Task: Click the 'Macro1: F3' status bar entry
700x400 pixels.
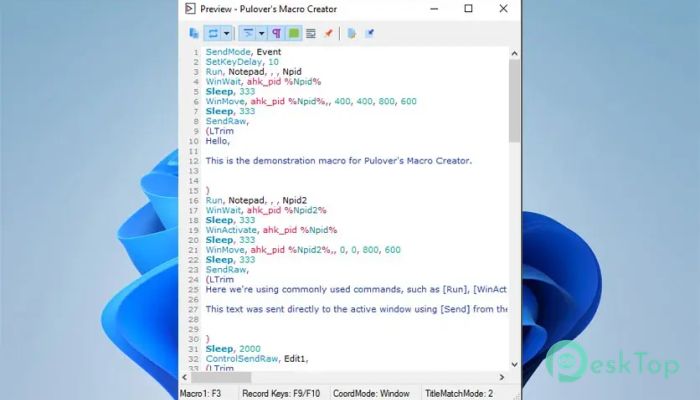Action: click(200, 393)
